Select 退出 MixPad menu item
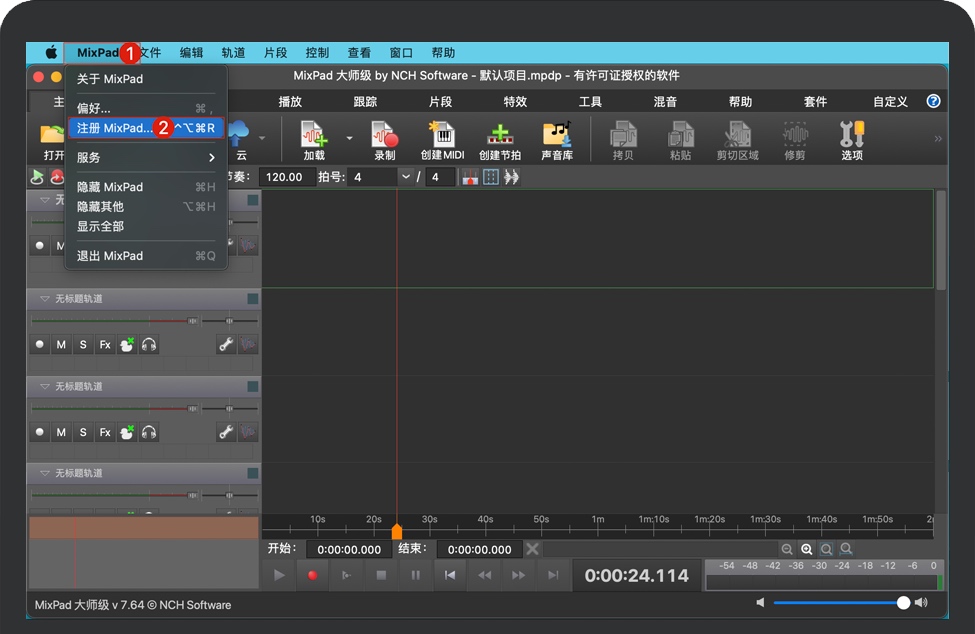 click(146, 255)
